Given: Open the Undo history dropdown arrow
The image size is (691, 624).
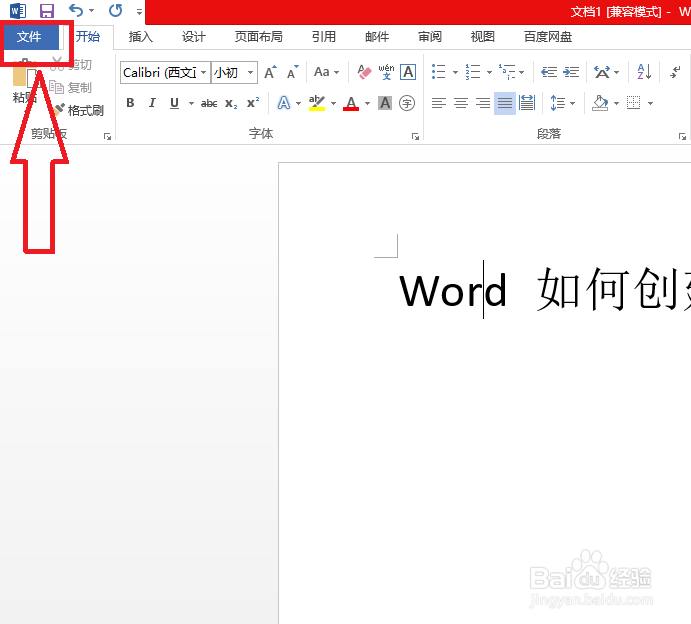Looking at the screenshot, I should click(91, 11).
